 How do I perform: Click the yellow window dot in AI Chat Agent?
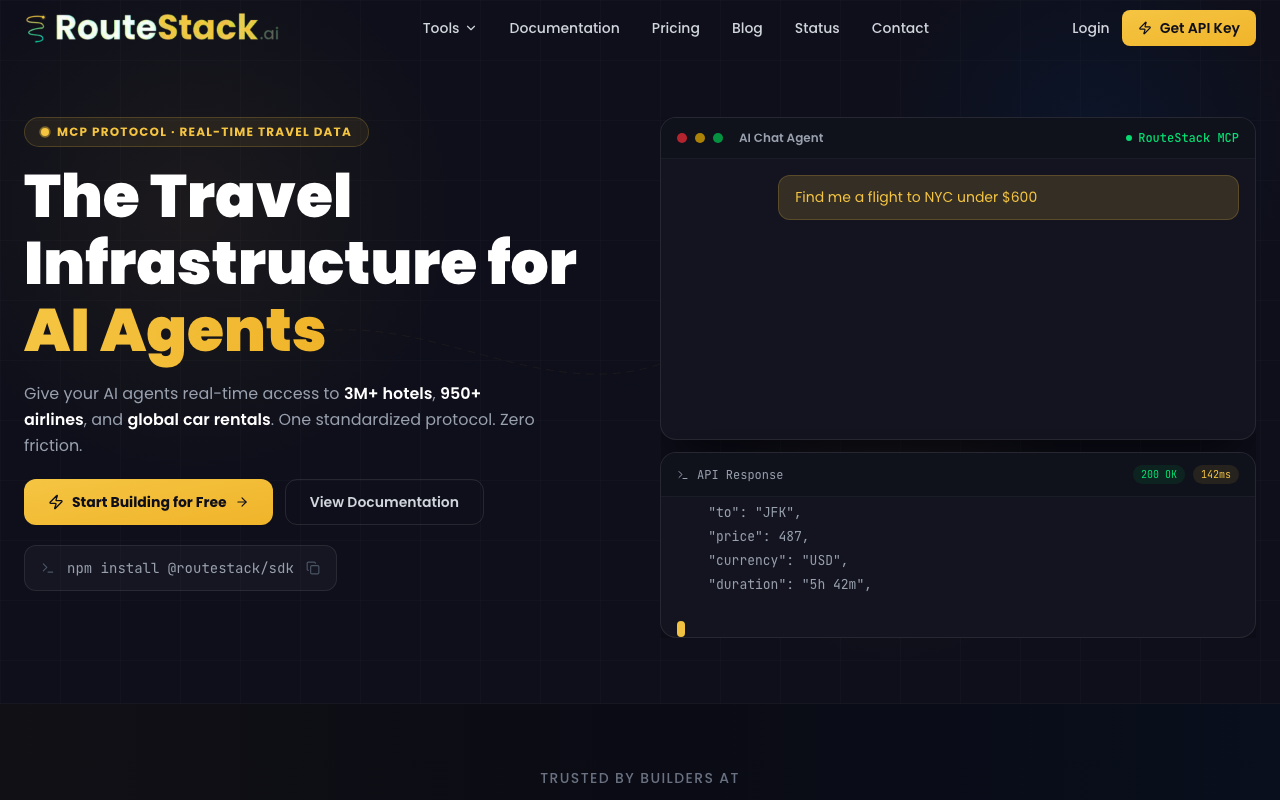[x=700, y=138]
